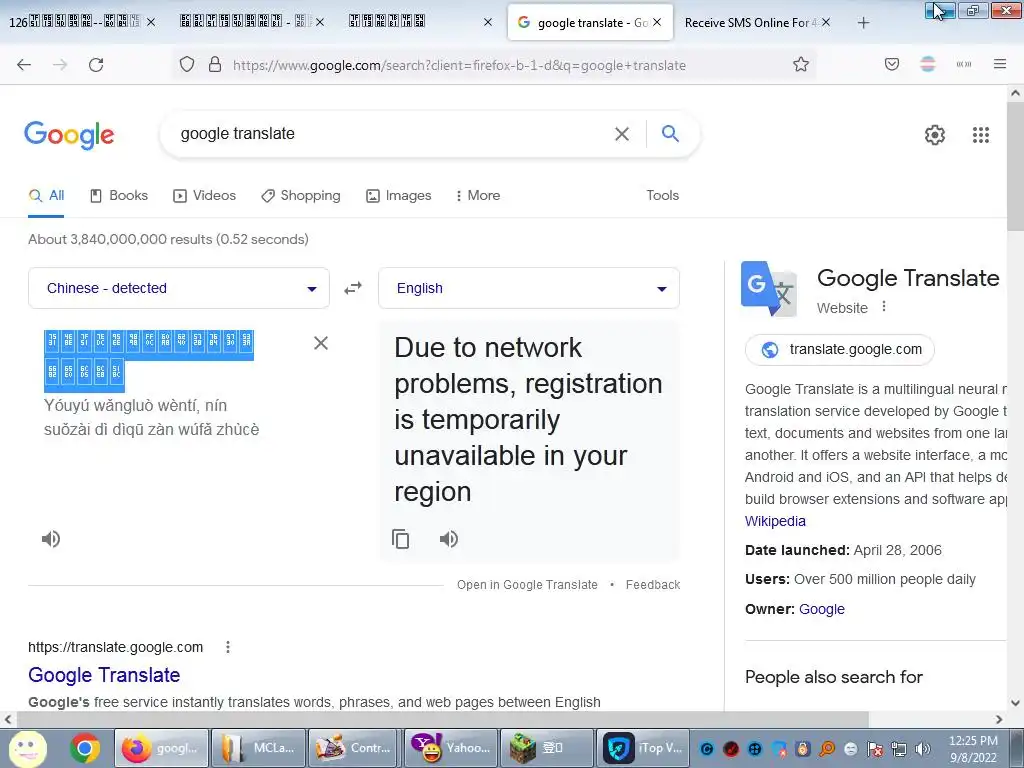Screen dimensions: 1024x768
Task: Reload the current page
Action: 96,65
